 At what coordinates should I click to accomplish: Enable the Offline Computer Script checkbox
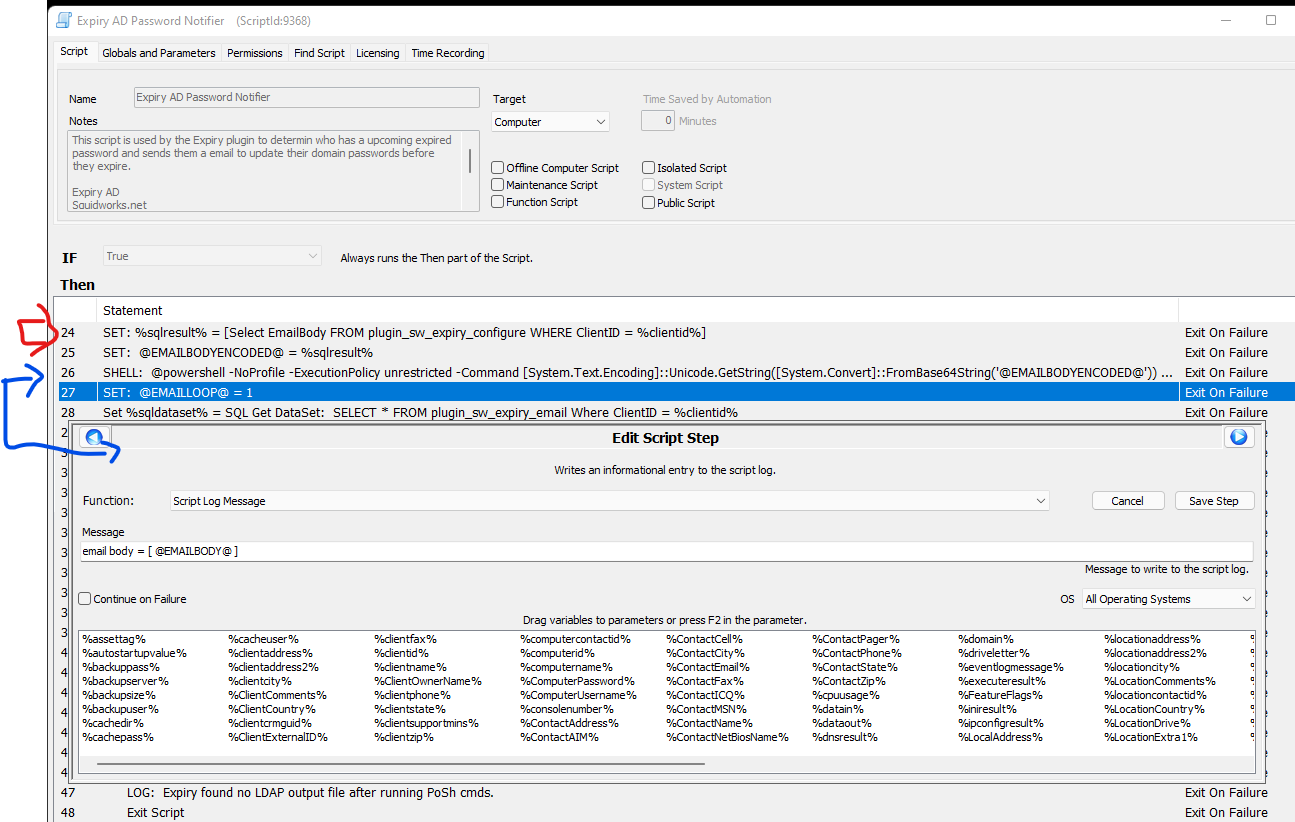(x=496, y=167)
